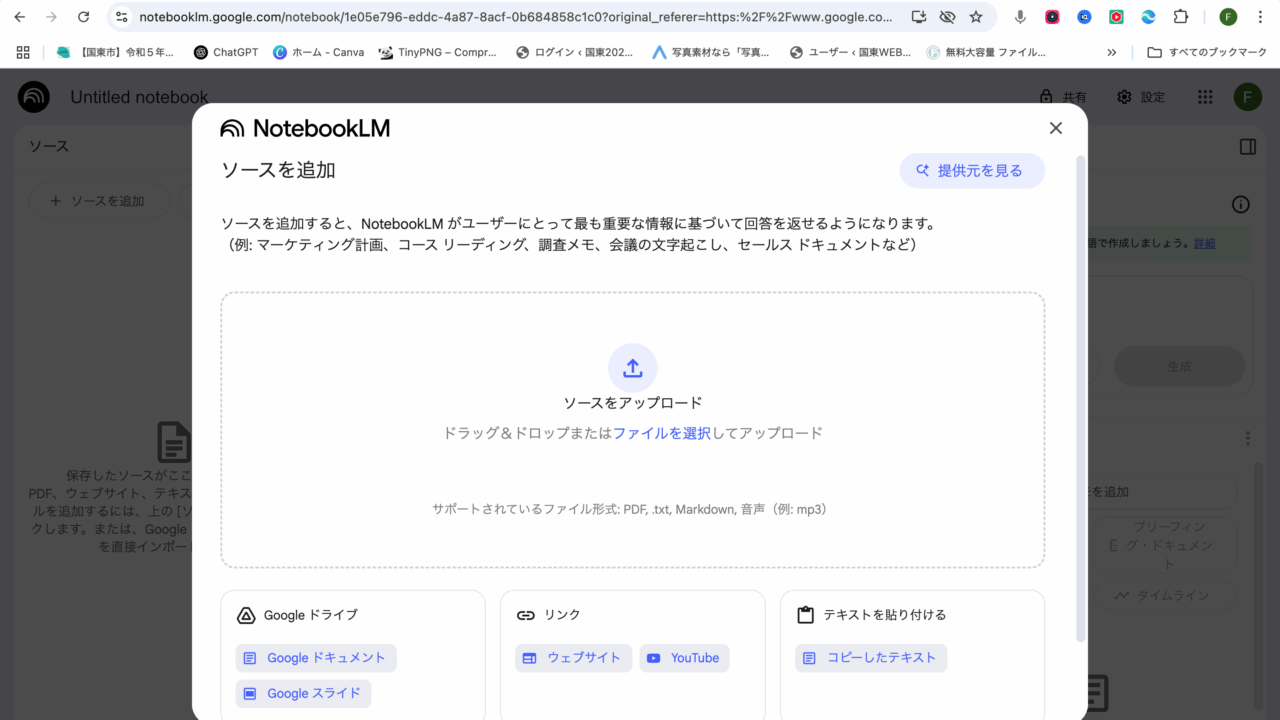The height and width of the screenshot is (720, 1280).
Task: Click the NotebookLM home logo top-left
Action: tap(34, 97)
